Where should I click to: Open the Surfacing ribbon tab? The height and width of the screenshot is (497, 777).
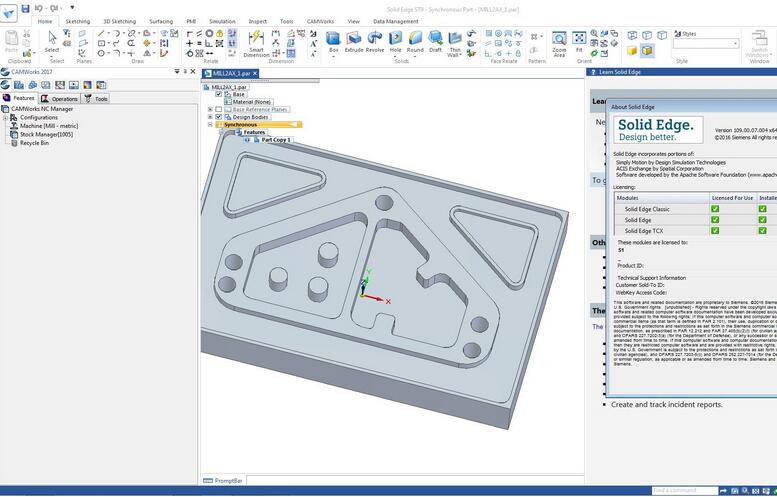click(x=161, y=21)
